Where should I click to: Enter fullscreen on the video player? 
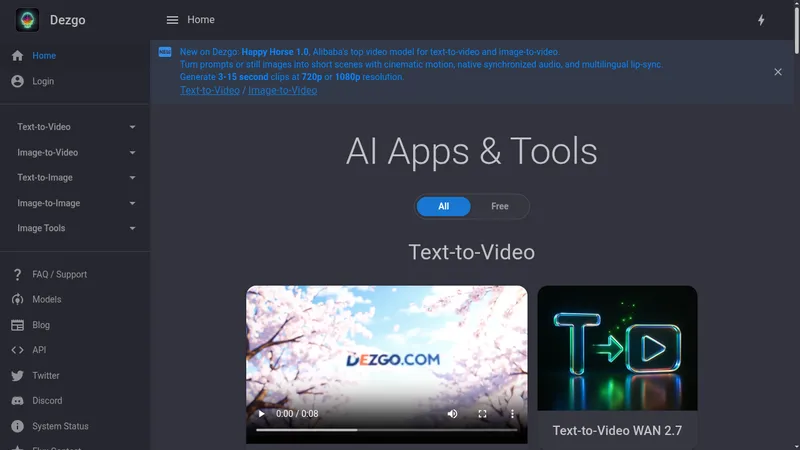(x=482, y=414)
